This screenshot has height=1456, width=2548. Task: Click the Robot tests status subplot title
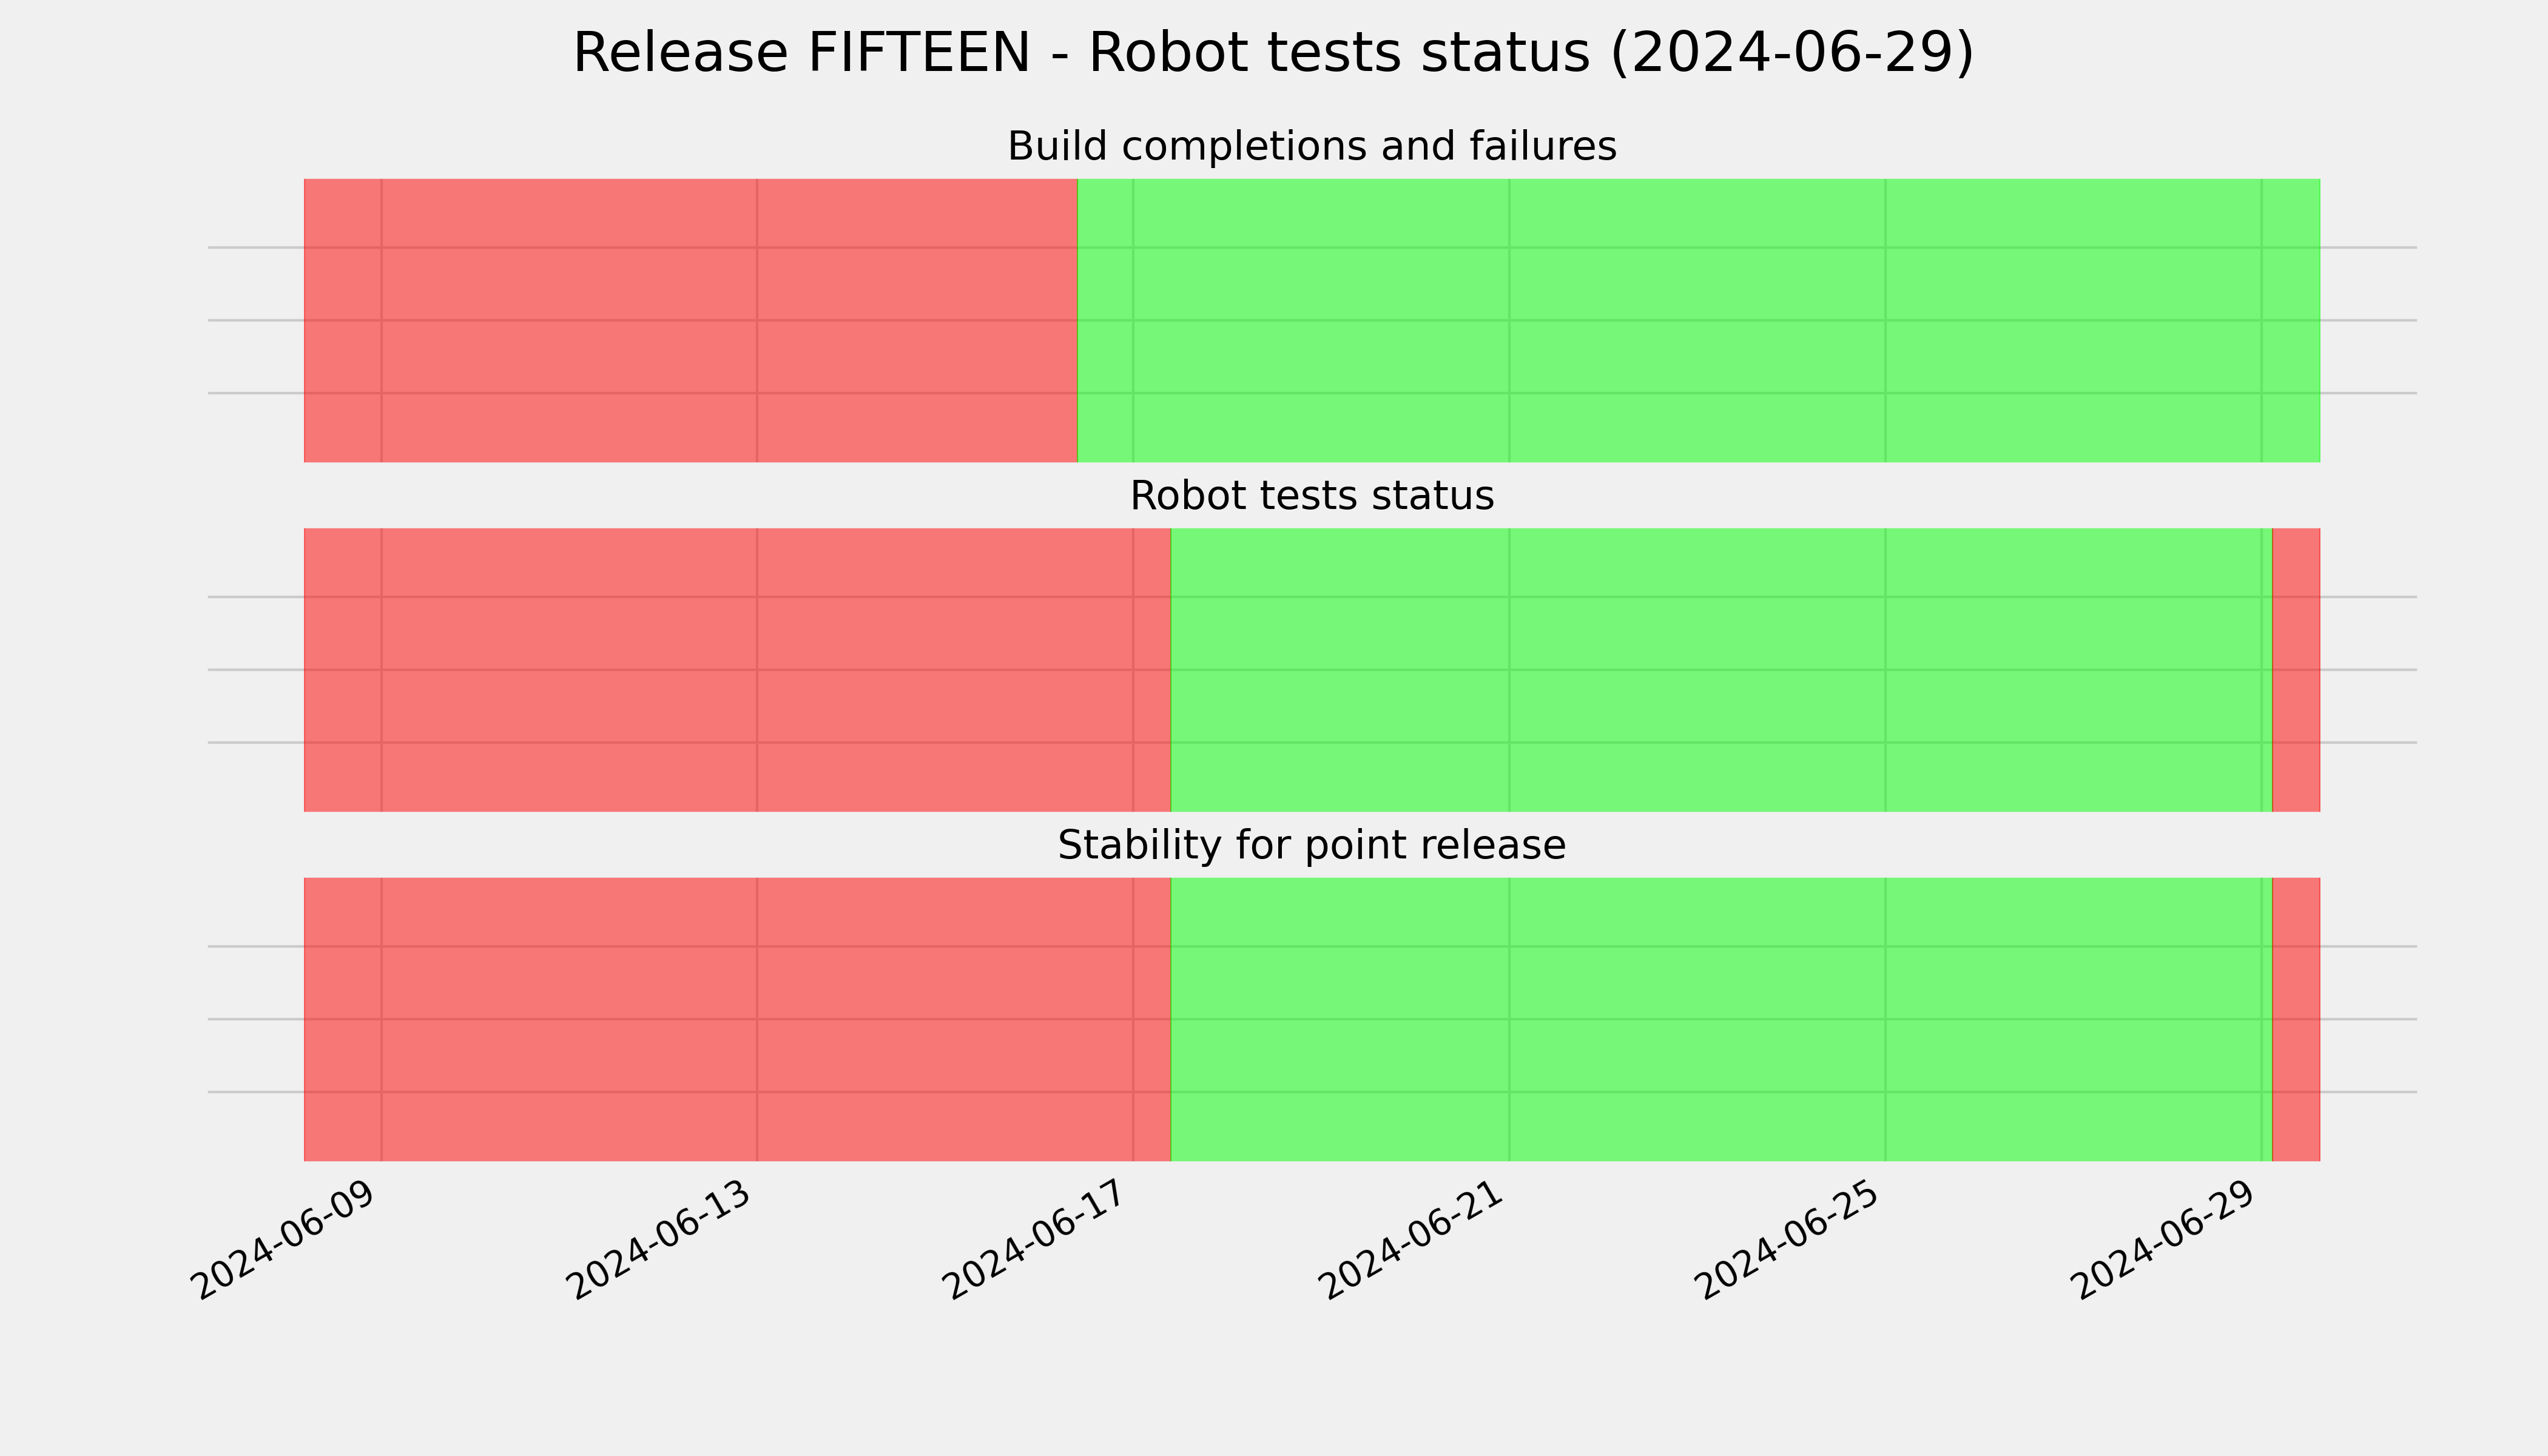coord(1311,496)
